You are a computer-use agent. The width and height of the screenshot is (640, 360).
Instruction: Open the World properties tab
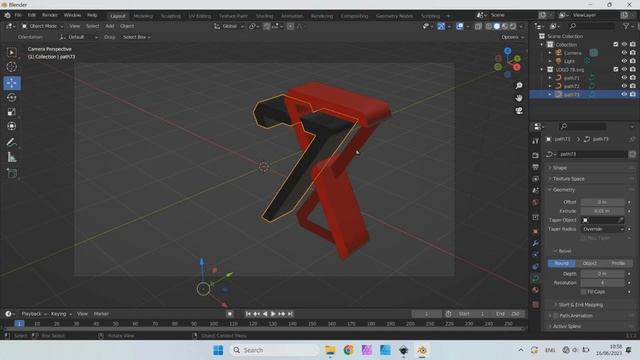[536, 202]
